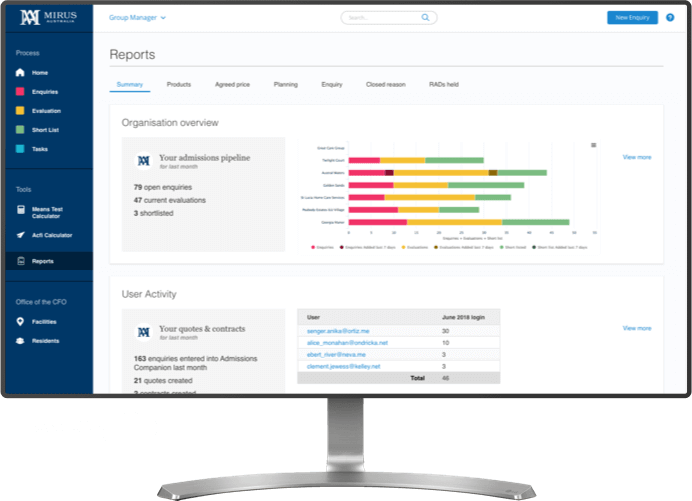
Task: Click the Reports sidebar icon
Action: pyautogui.click(x=21, y=261)
